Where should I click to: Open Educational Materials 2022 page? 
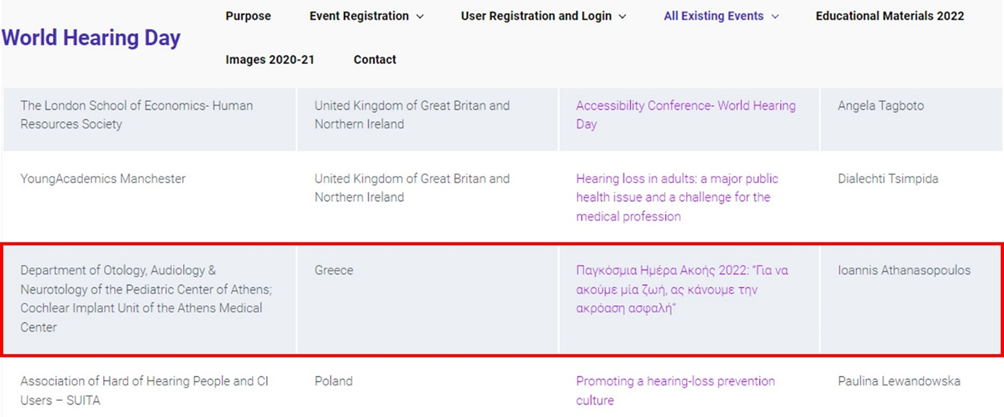point(889,16)
